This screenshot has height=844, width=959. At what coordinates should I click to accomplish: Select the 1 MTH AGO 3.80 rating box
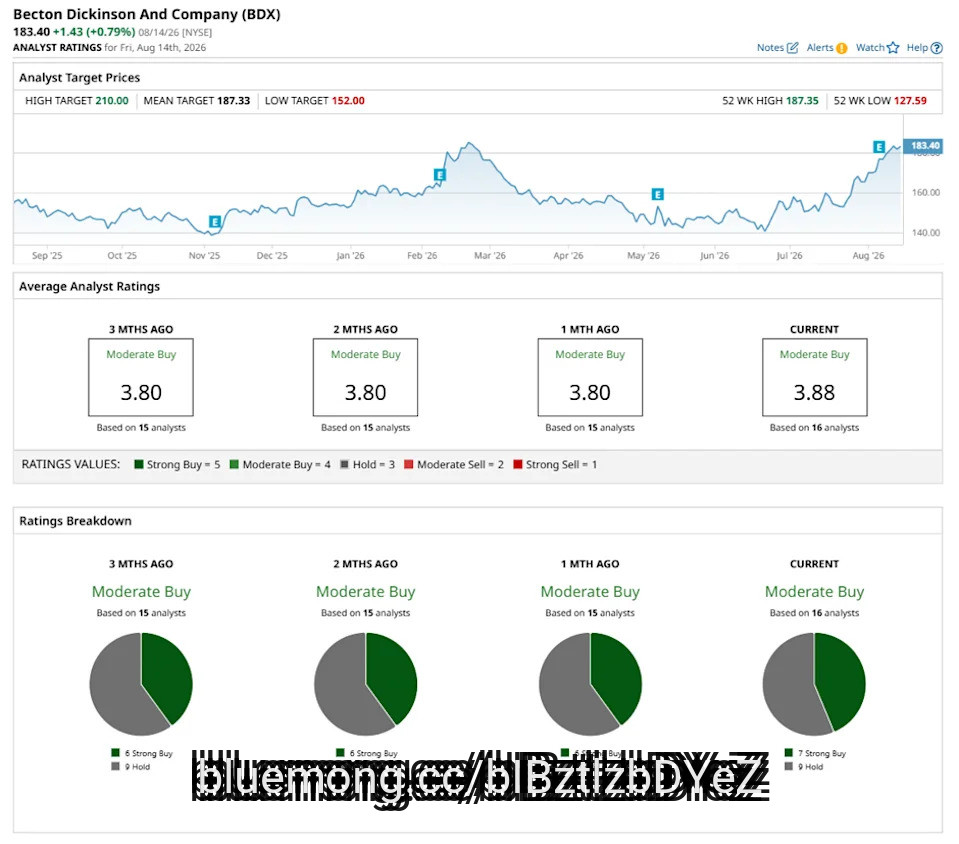590,377
